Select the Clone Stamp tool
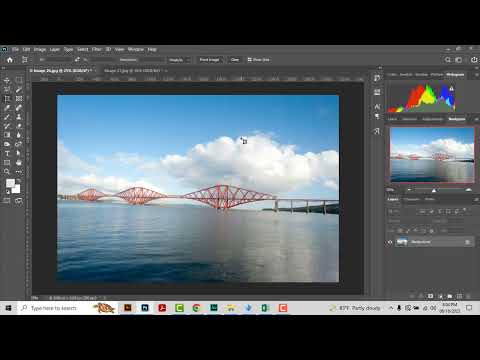 coord(19,117)
